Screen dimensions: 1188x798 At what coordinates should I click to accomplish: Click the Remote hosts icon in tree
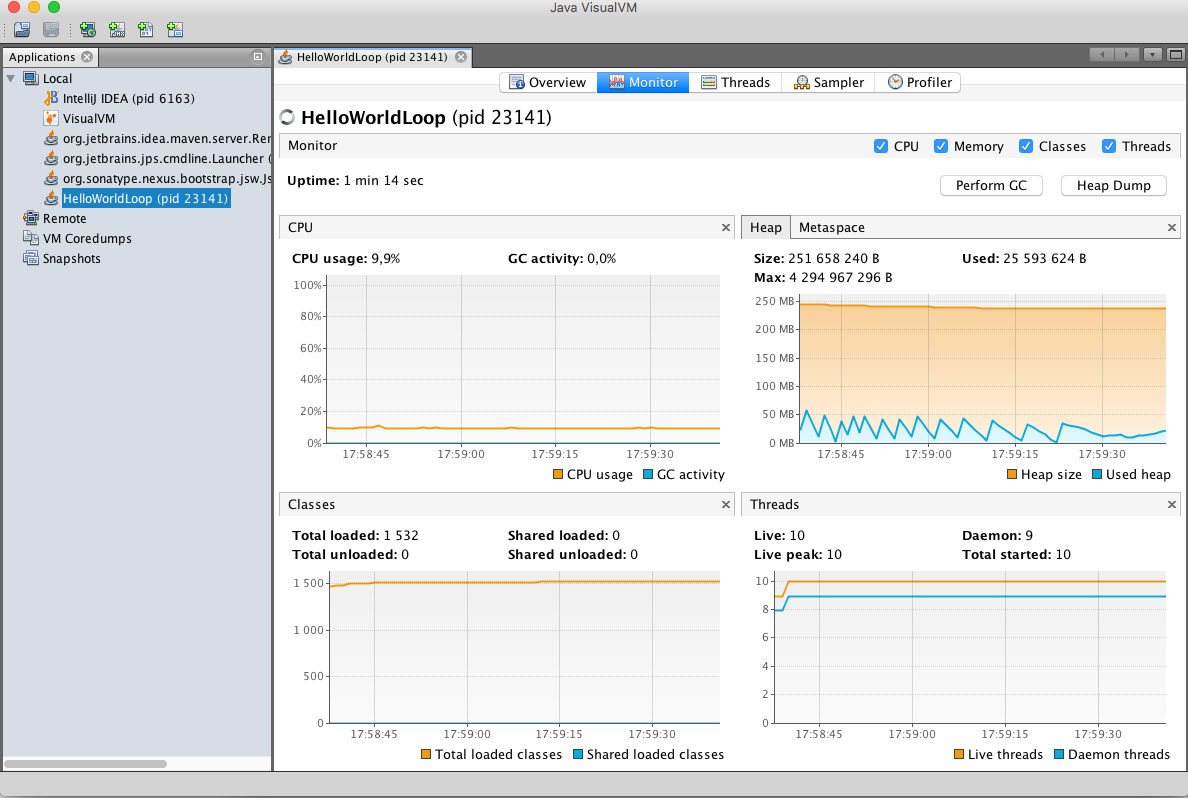coord(30,218)
